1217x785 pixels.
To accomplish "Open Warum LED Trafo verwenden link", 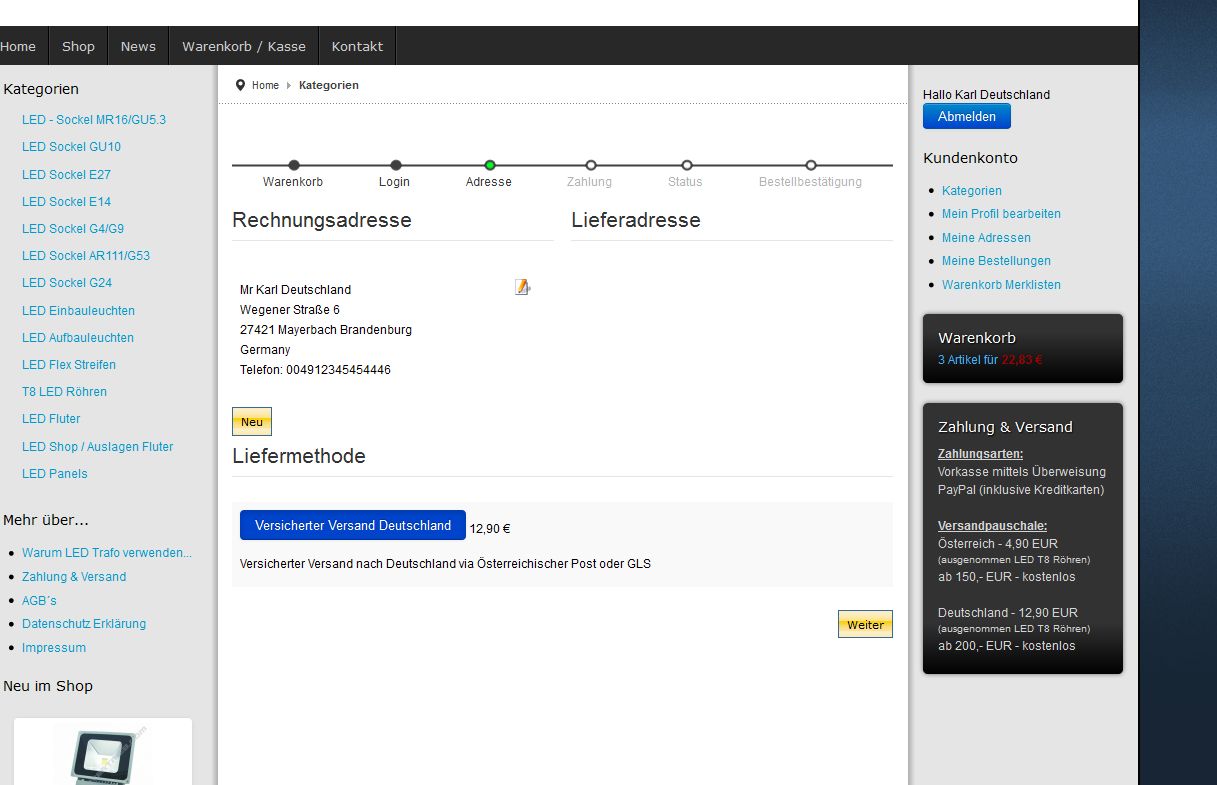I will 107,552.
